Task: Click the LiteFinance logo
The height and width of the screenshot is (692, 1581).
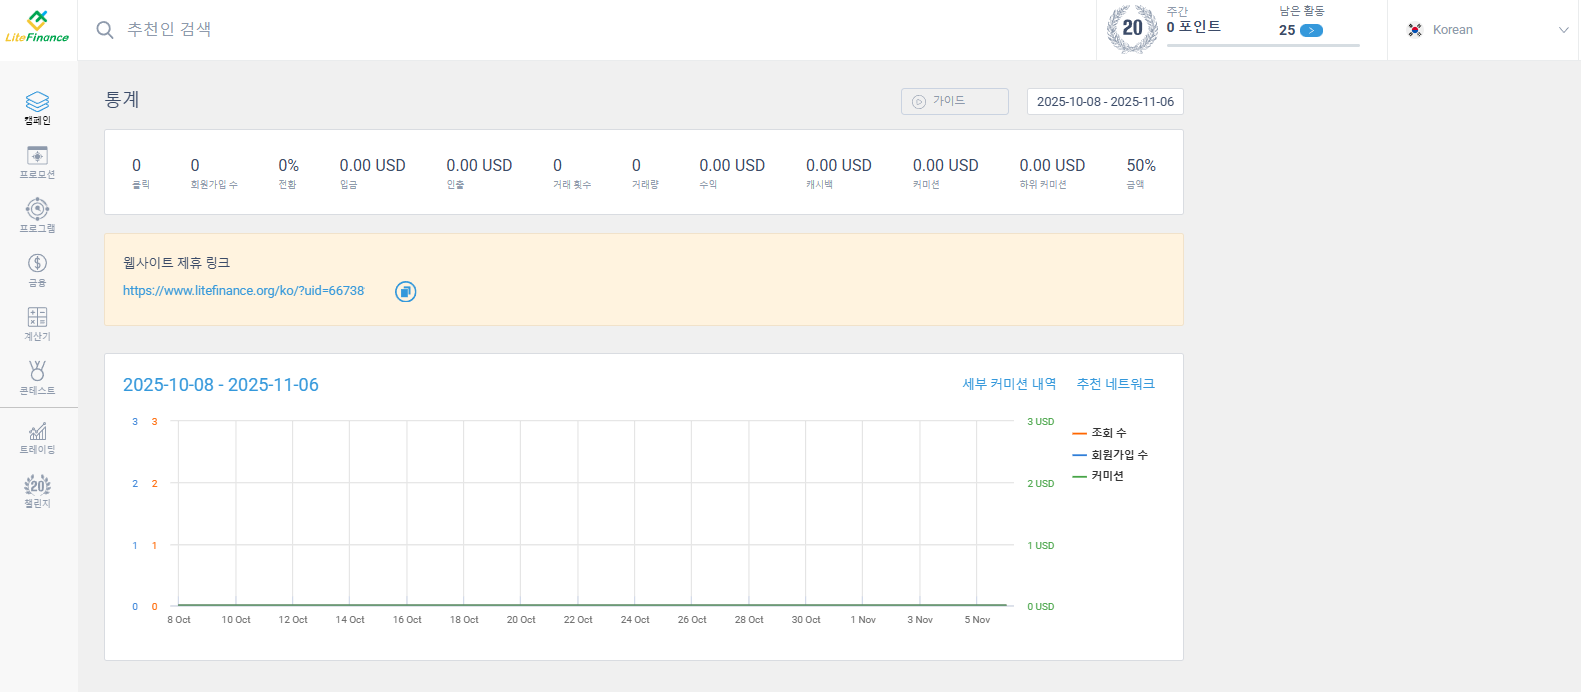Action: (37, 27)
